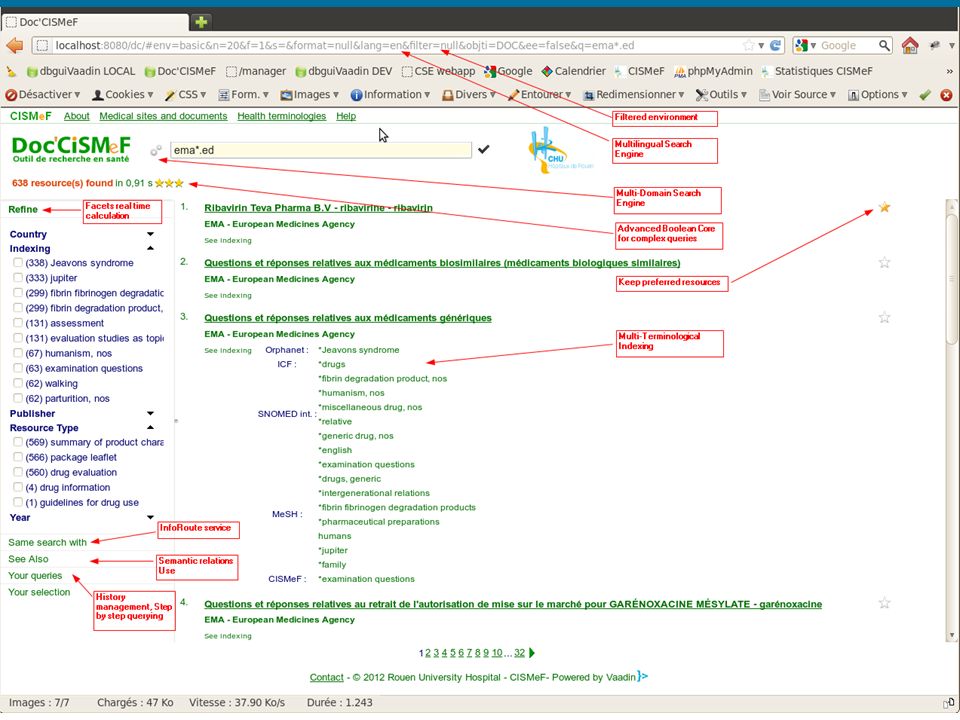Click the gears icon beside the search box
960x720 pixels.
point(156,150)
